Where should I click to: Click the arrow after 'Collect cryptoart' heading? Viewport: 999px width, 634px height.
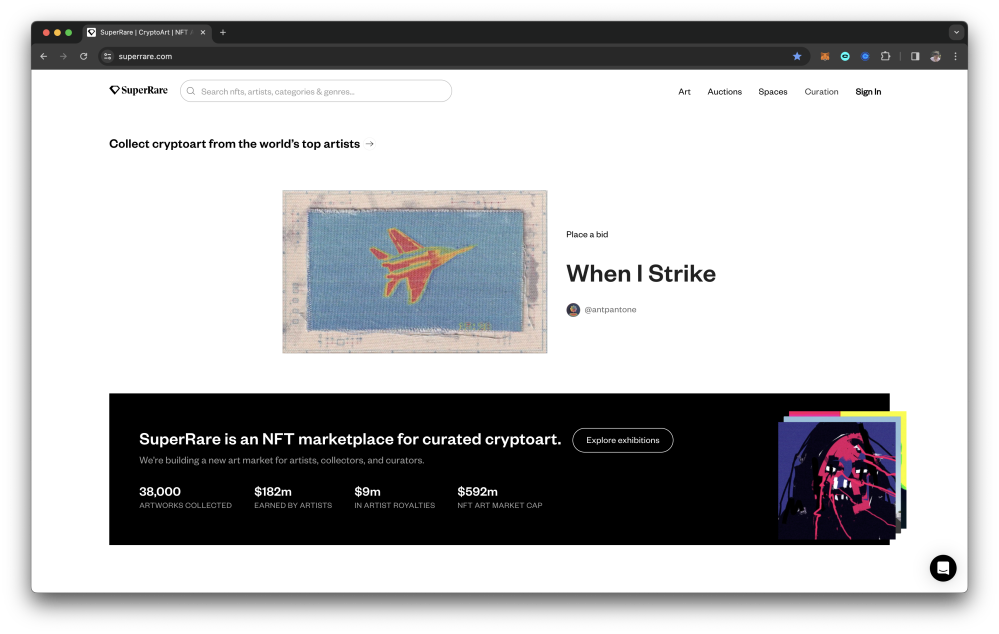(370, 144)
